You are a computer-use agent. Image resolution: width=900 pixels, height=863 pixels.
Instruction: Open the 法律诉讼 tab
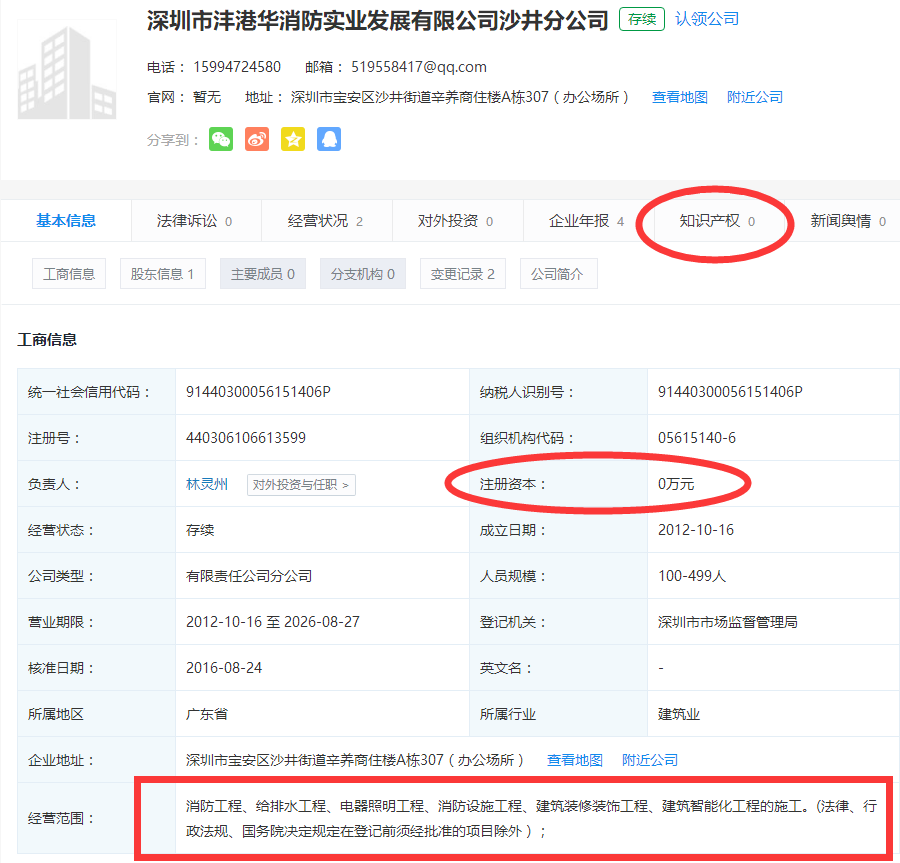(195, 221)
